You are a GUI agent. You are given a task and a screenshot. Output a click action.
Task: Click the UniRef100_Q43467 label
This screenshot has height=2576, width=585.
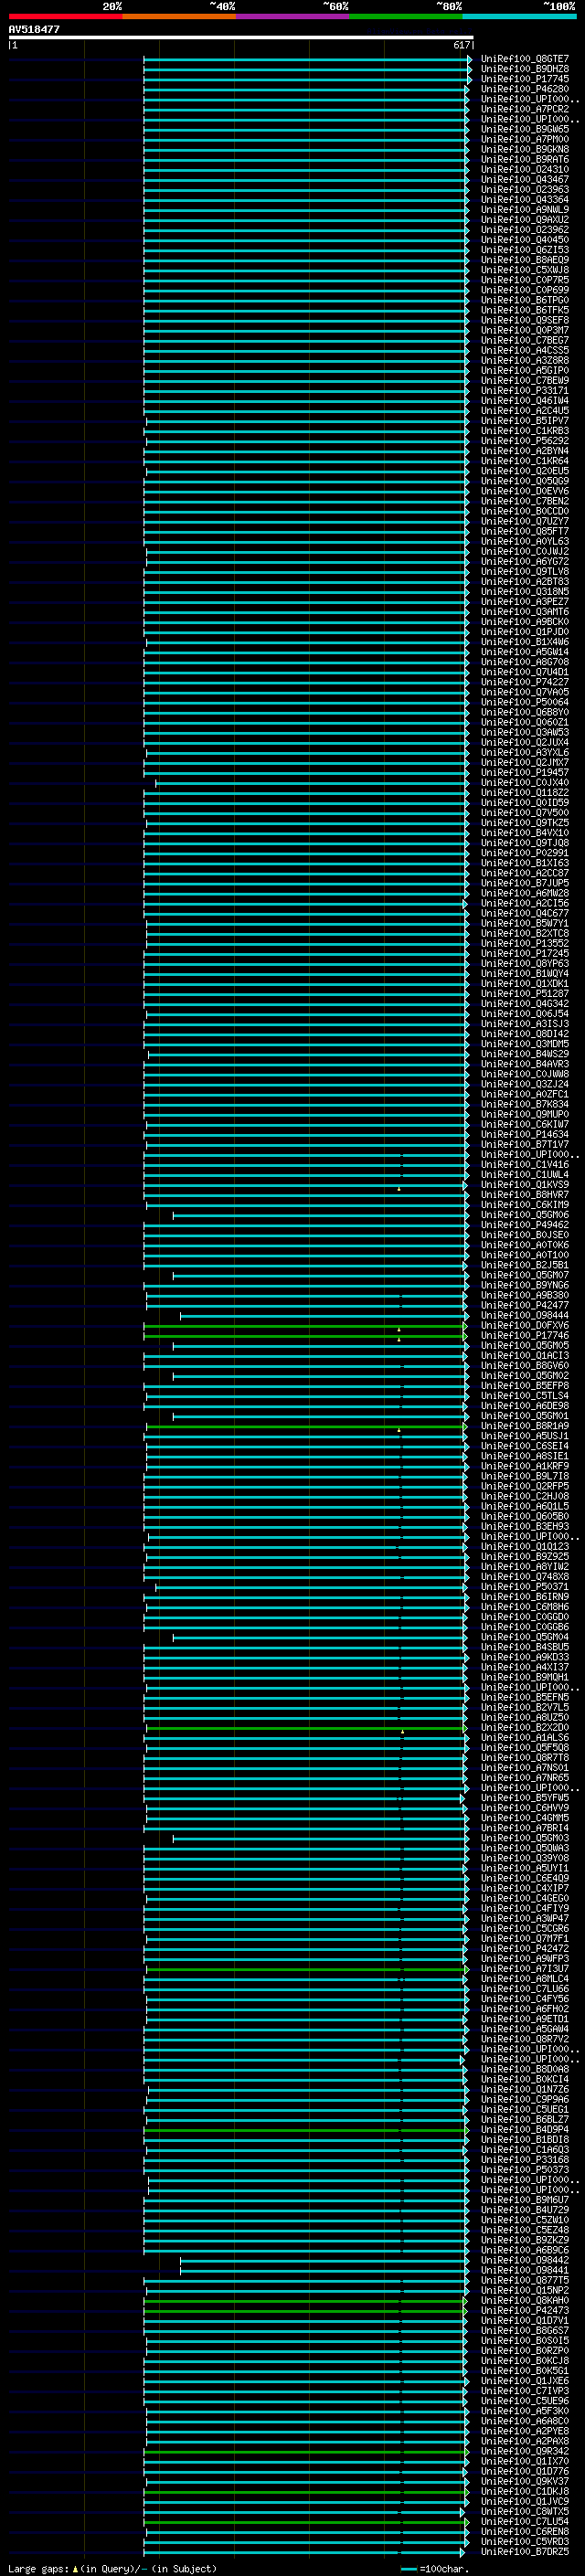(524, 179)
